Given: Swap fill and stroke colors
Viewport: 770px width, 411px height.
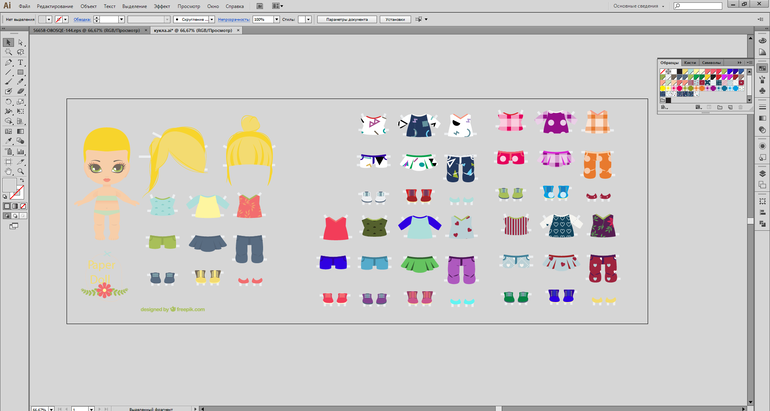Looking at the screenshot, I should click(23, 182).
